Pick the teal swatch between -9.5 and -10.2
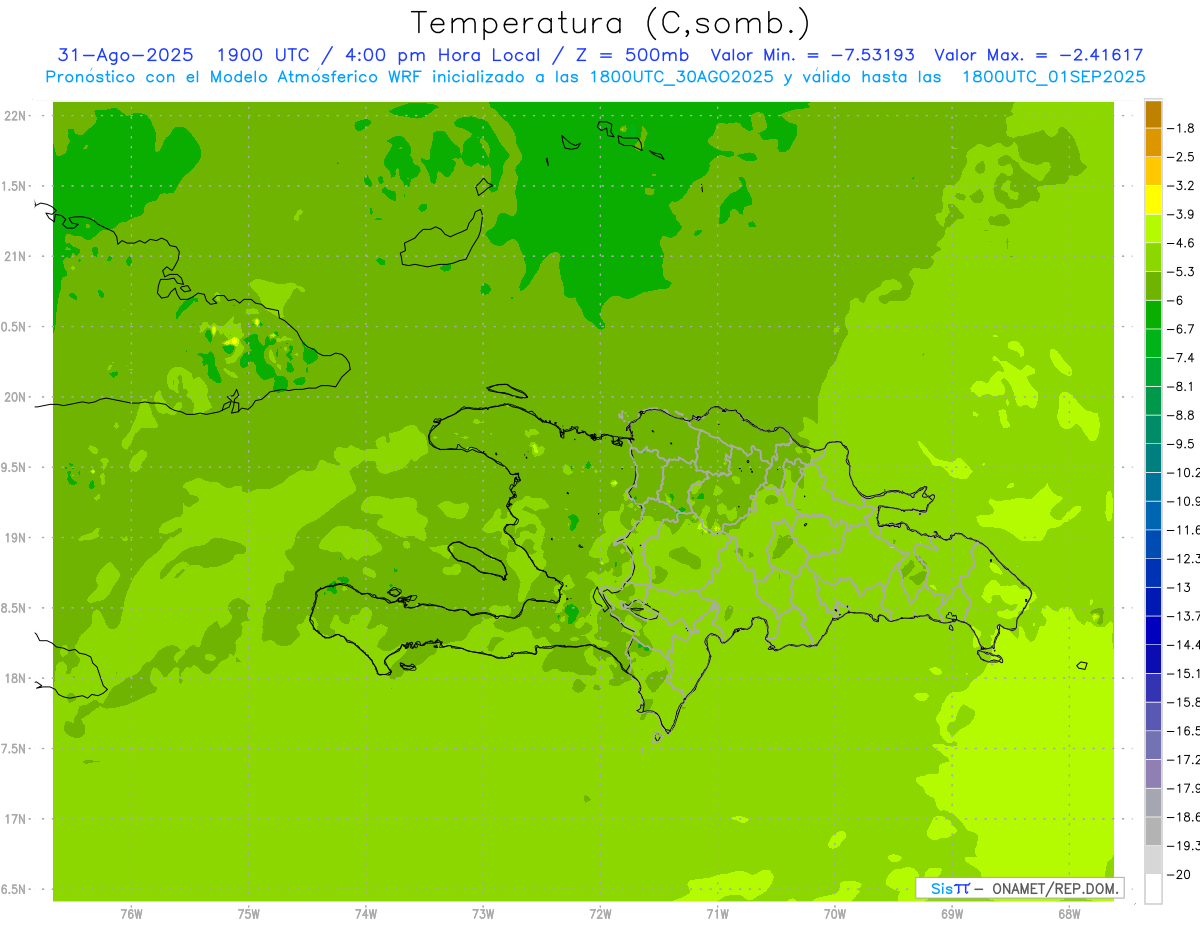The width and height of the screenshot is (1200, 927). (1153, 458)
